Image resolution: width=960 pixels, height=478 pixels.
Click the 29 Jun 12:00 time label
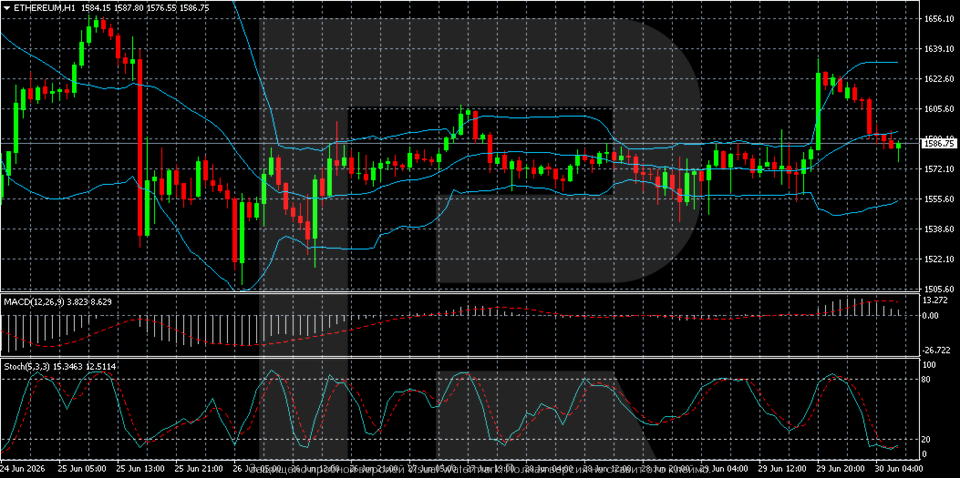click(784, 468)
